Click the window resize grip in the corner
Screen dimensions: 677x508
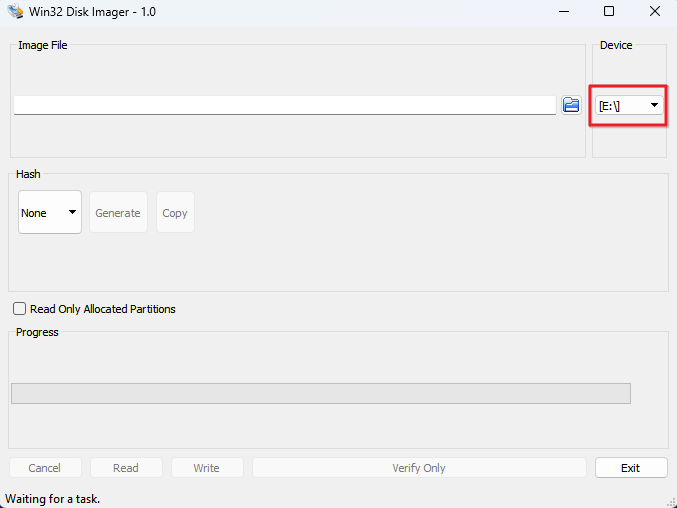[x=672, y=503]
